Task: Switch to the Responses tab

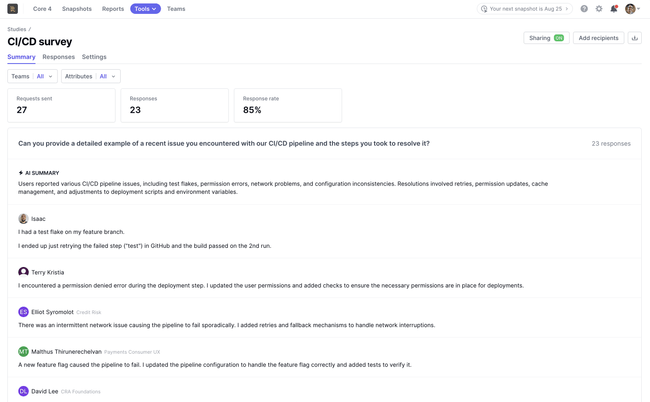Action: pos(58,57)
